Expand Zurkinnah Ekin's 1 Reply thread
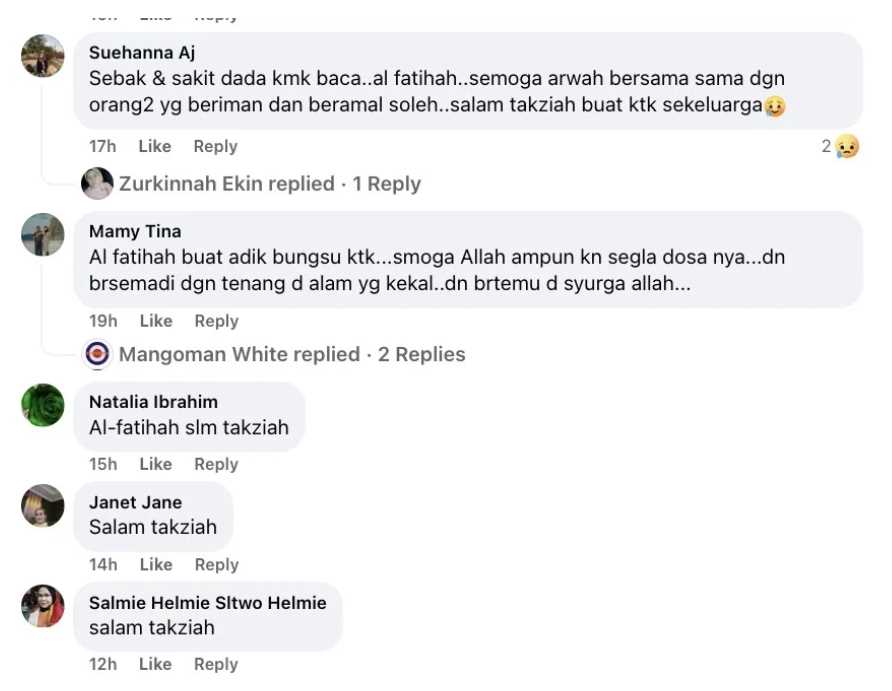 click(x=270, y=184)
